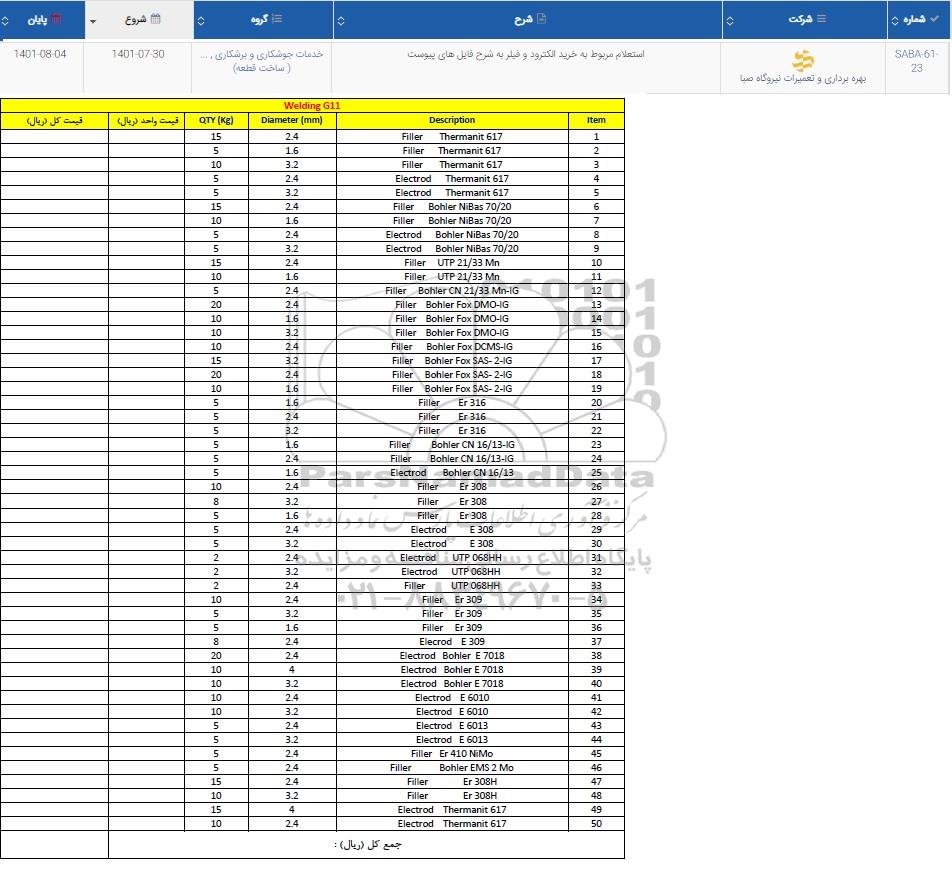Image resolution: width=952 pixels, height=886 pixels.
Task: Click item number 50 in the sheet
Action: (596, 824)
